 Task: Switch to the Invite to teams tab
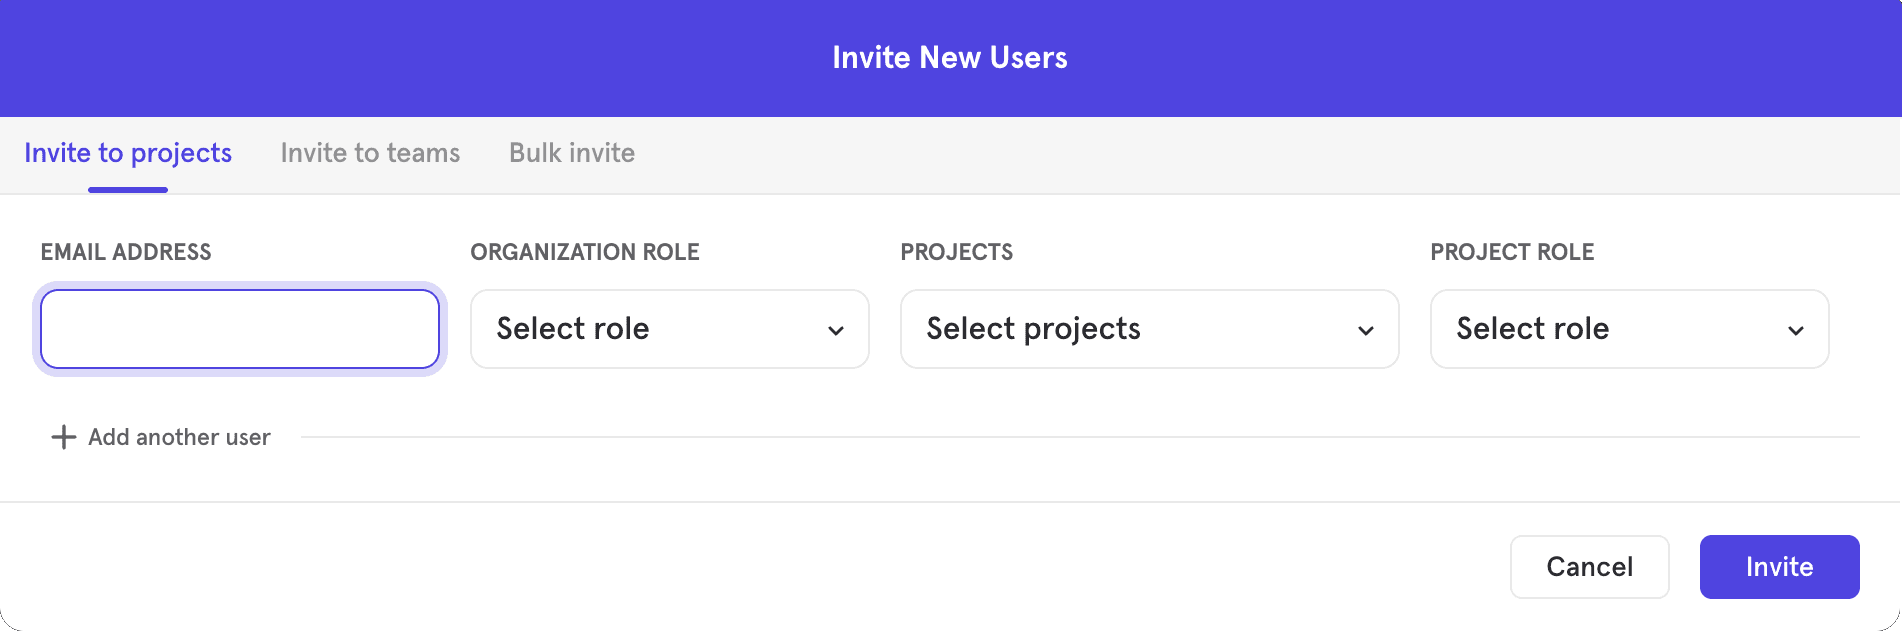click(x=370, y=153)
